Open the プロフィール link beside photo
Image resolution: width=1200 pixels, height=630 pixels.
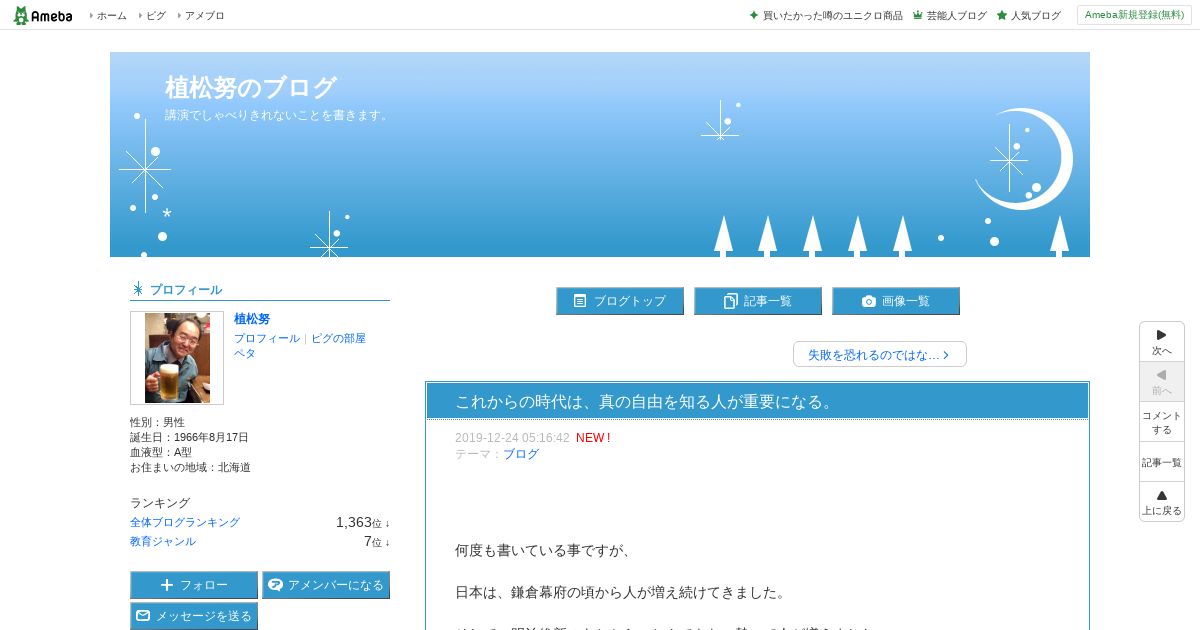(267, 339)
